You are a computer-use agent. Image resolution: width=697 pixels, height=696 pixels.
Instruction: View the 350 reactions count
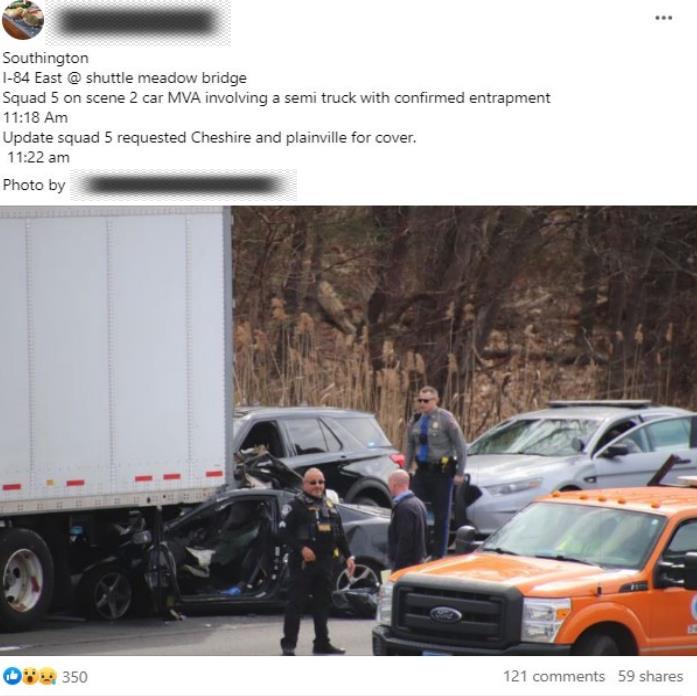[75, 677]
